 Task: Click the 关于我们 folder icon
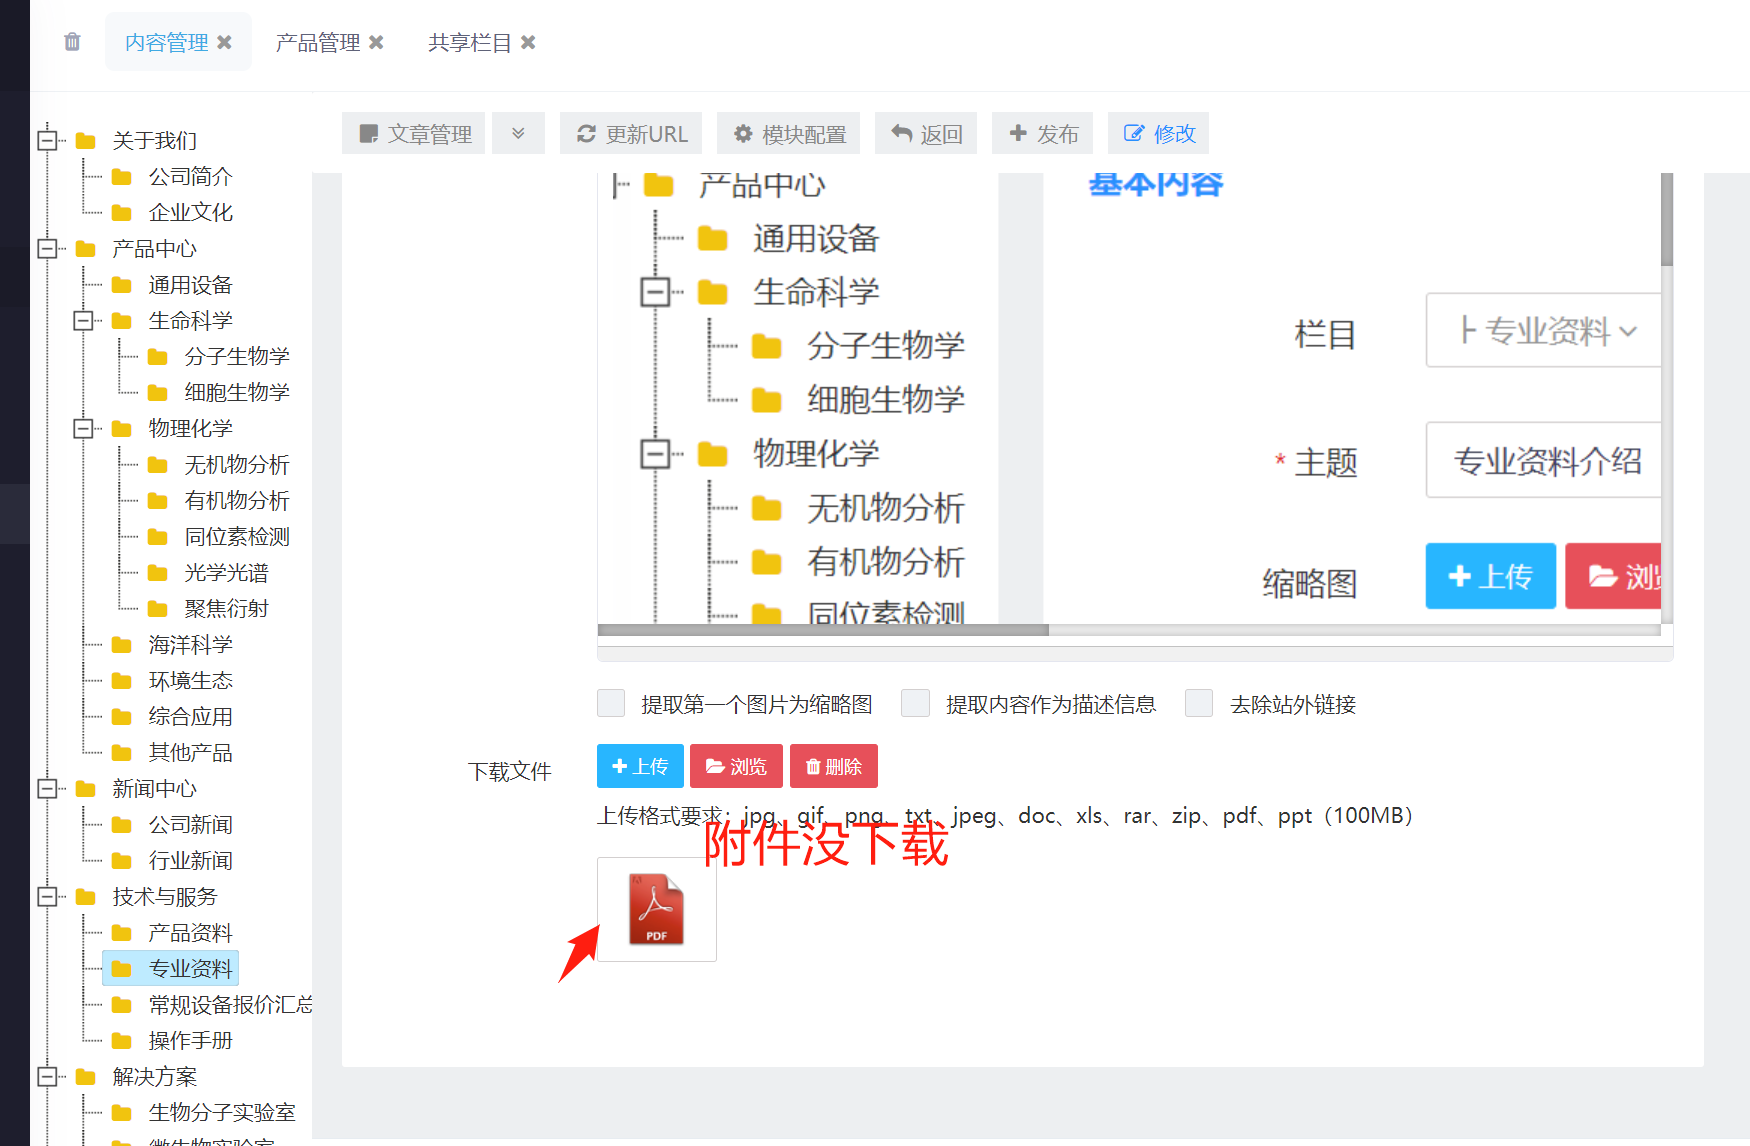[x=86, y=140]
